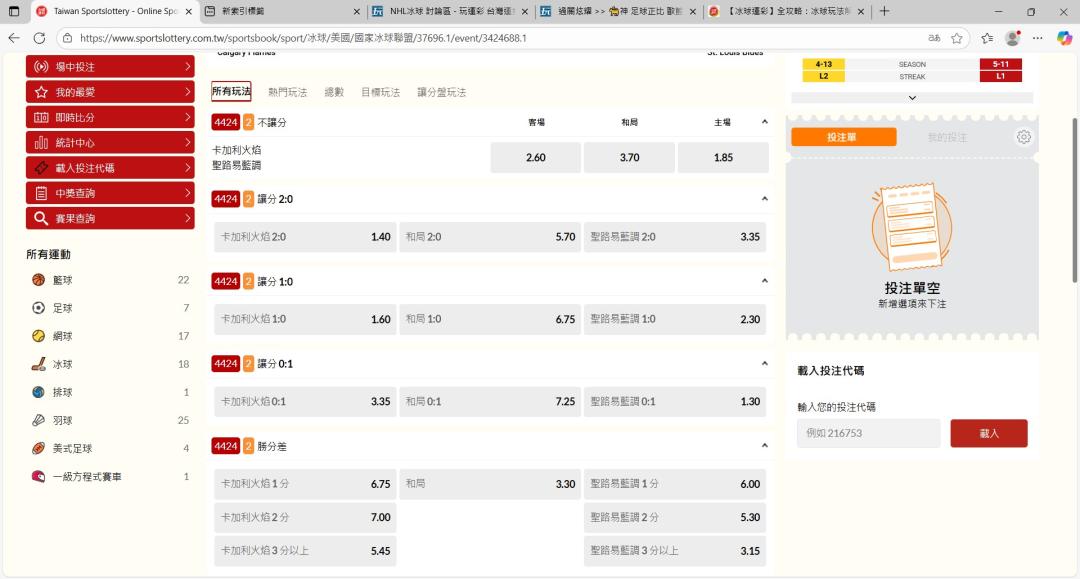Click the basketball icon in sports list
This screenshot has width=1080, height=579.
tap(39, 280)
